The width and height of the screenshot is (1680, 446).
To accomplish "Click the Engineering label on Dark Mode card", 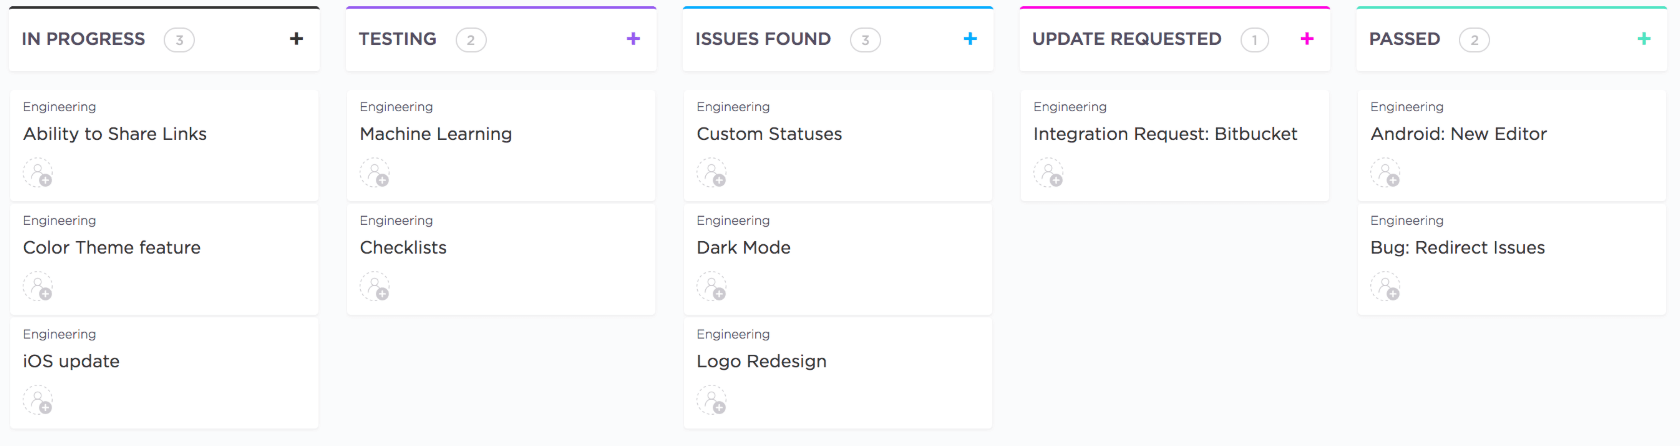I will (x=733, y=221).
